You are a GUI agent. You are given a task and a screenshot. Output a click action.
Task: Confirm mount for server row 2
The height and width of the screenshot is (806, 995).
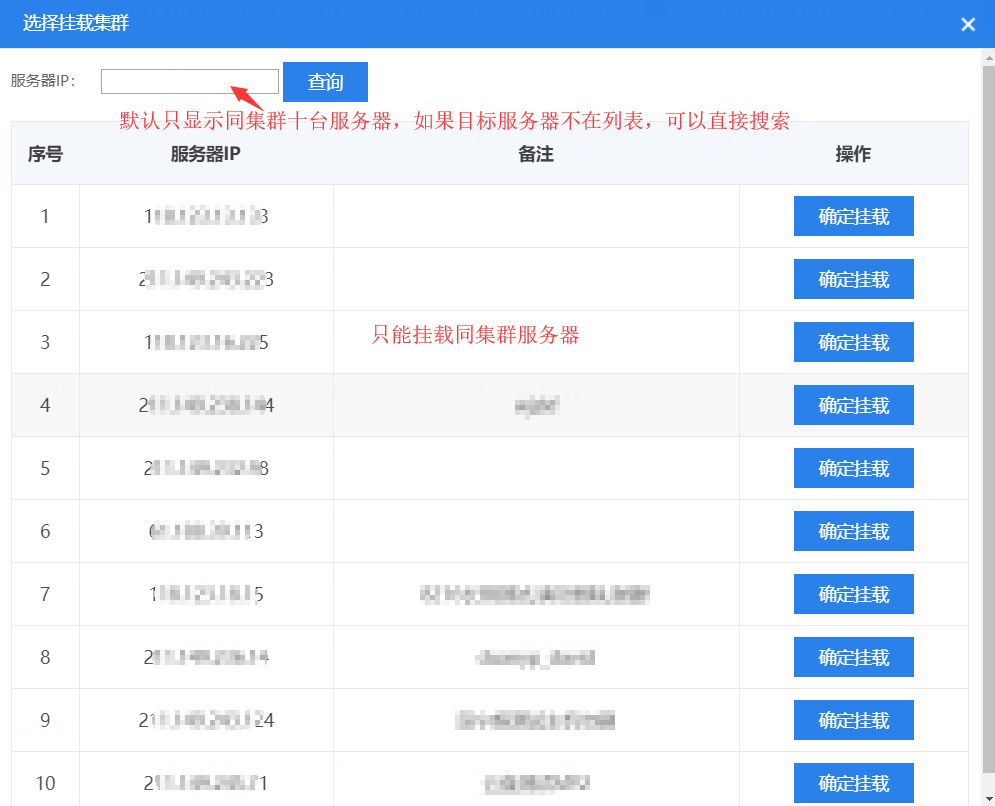[853, 279]
